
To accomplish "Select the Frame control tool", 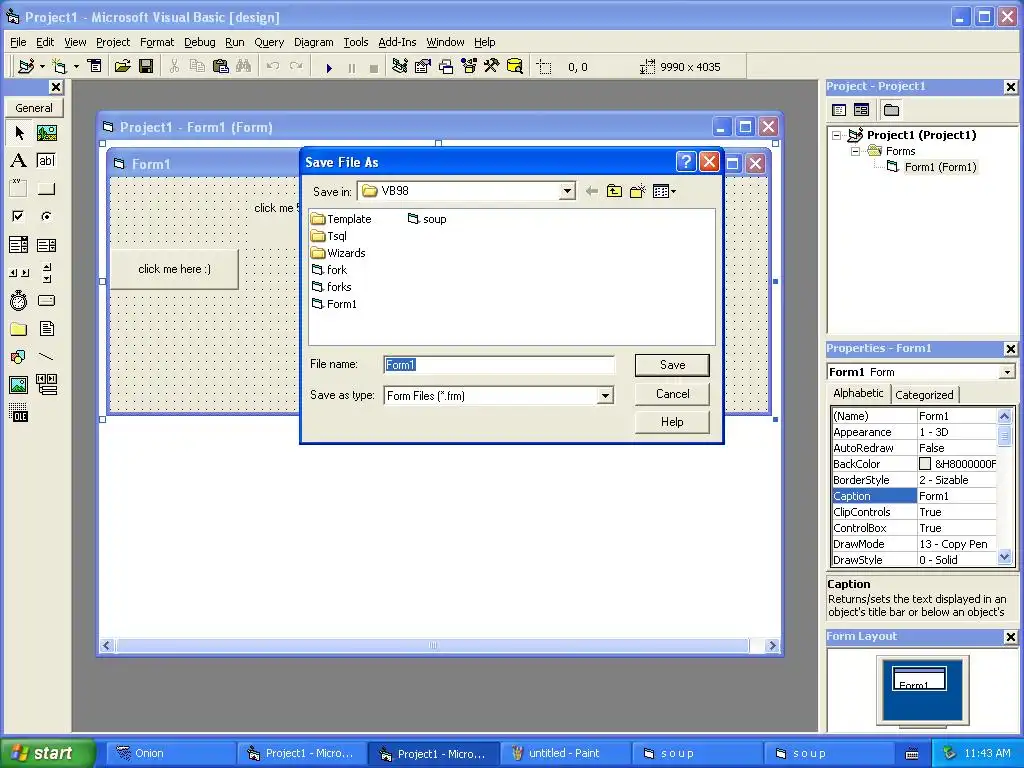I will (19, 189).
